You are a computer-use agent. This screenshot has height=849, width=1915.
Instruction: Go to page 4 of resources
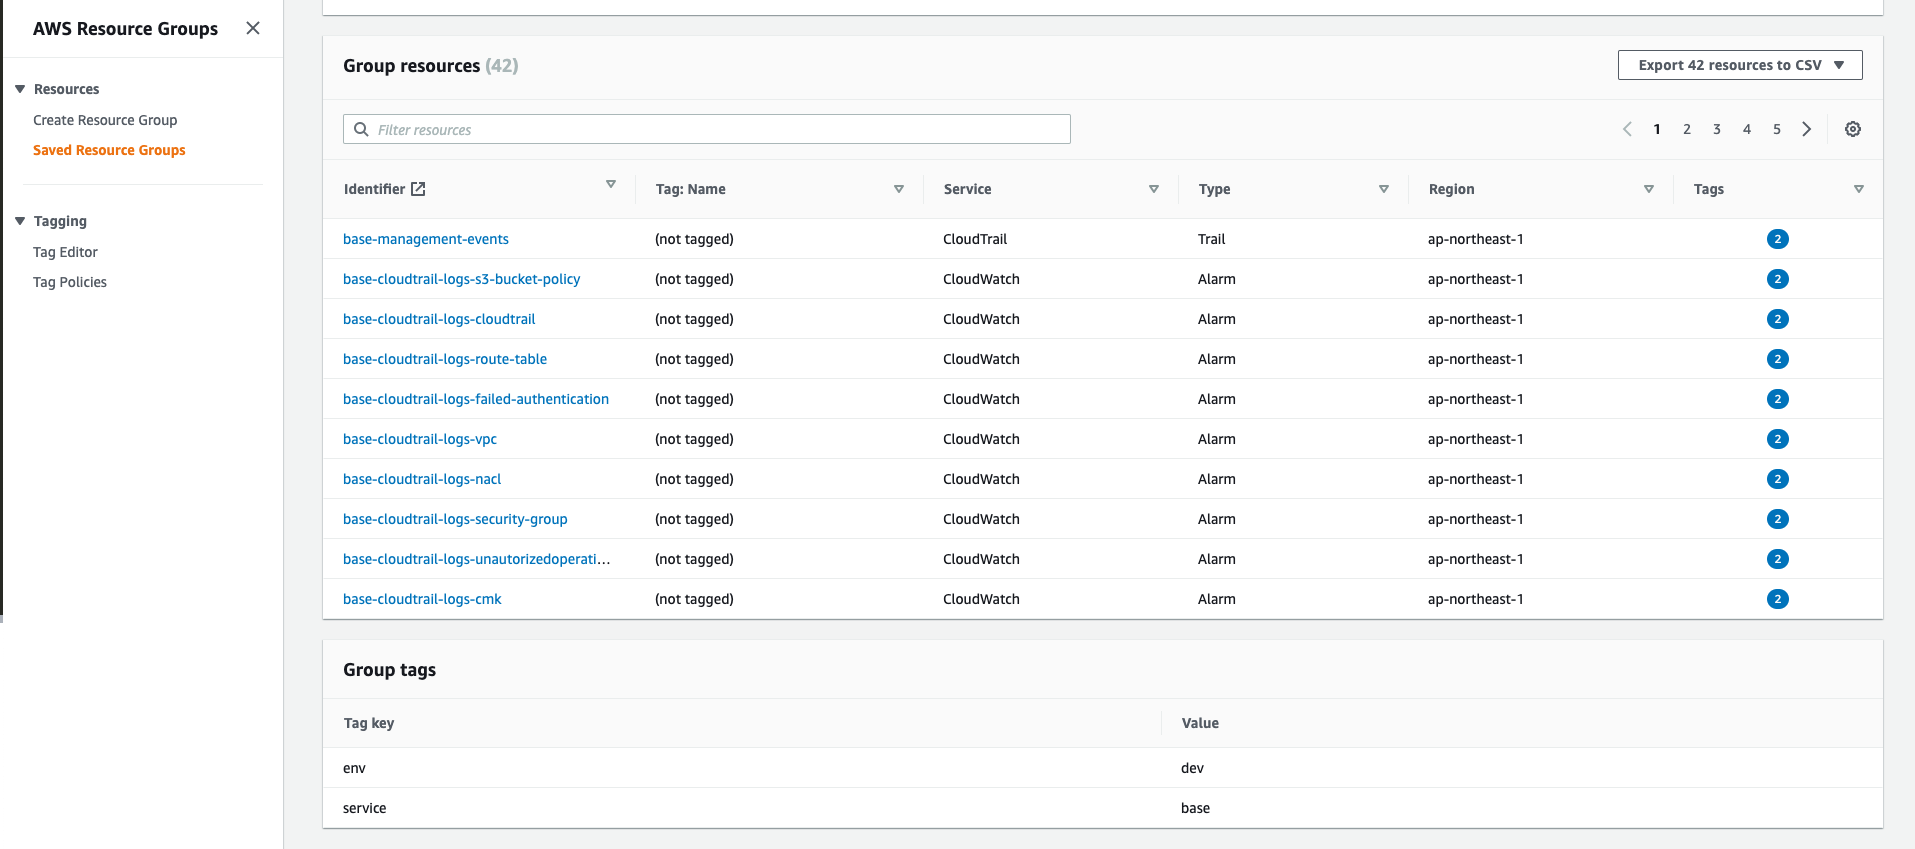tap(1747, 129)
